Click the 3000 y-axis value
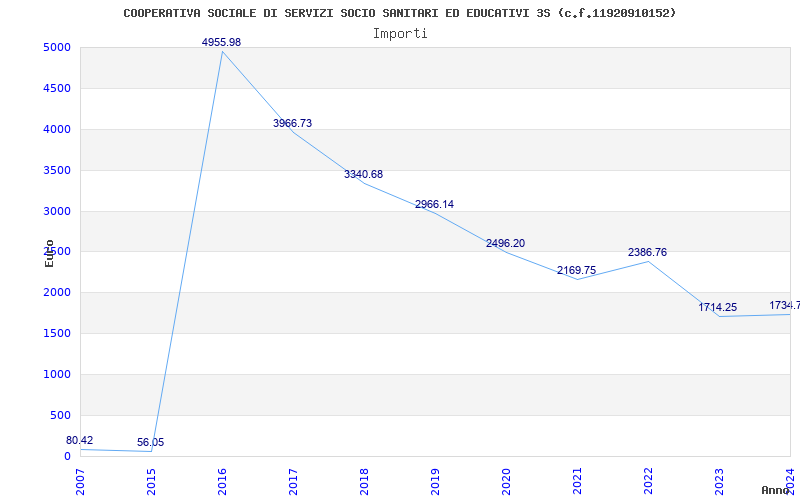Viewport: 800px width, 500px height. 57,211
